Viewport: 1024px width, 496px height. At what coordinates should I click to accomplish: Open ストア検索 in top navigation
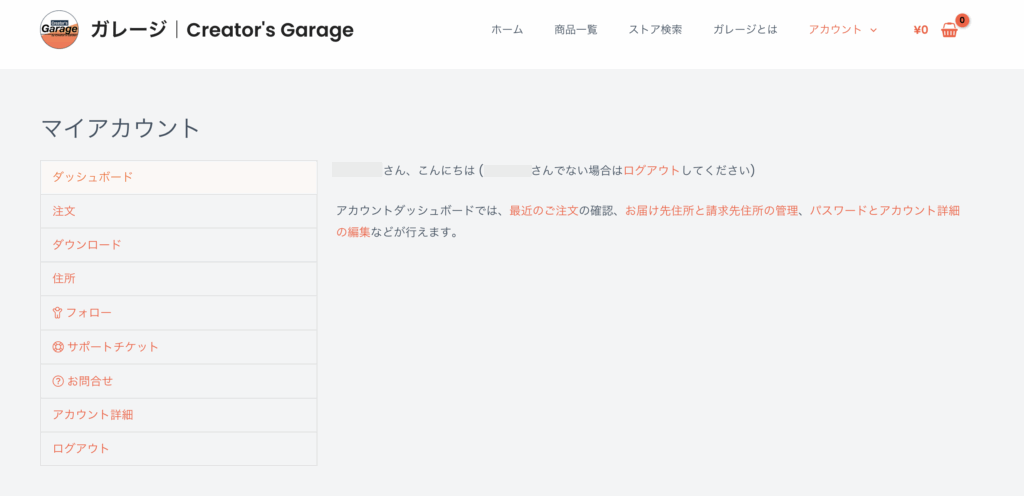[655, 30]
